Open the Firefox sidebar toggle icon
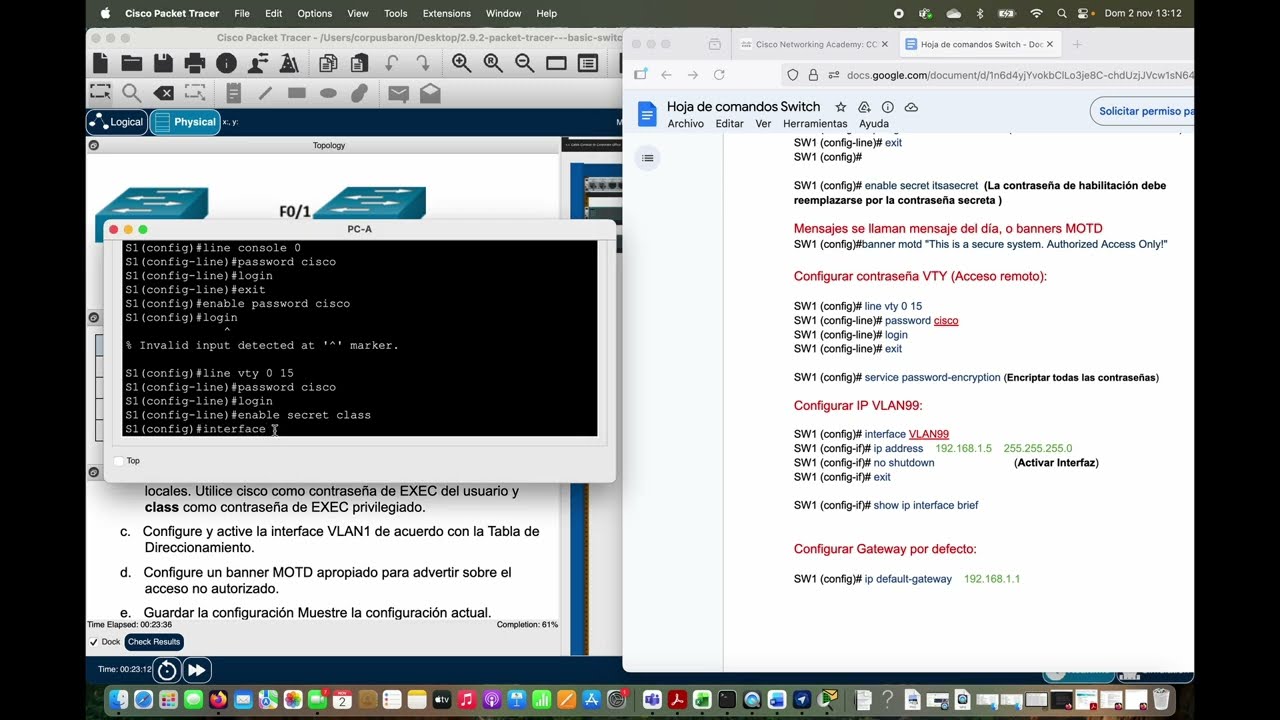The height and width of the screenshot is (720, 1280). (x=640, y=75)
